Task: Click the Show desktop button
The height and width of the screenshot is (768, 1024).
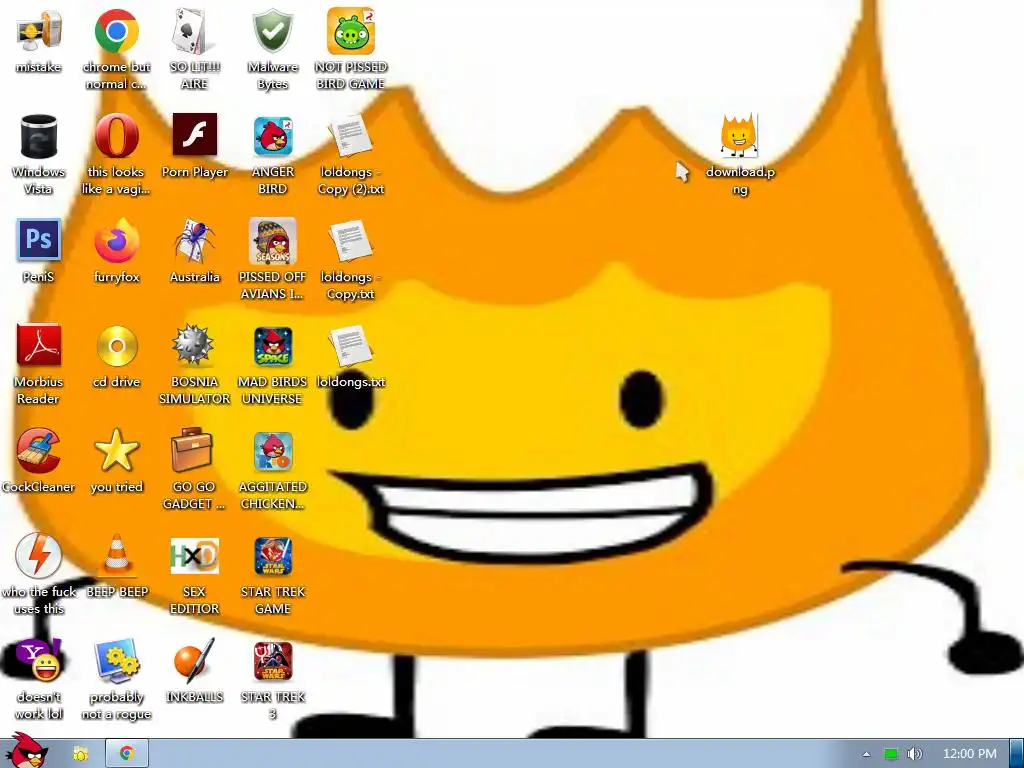Action: pos(1017,754)
